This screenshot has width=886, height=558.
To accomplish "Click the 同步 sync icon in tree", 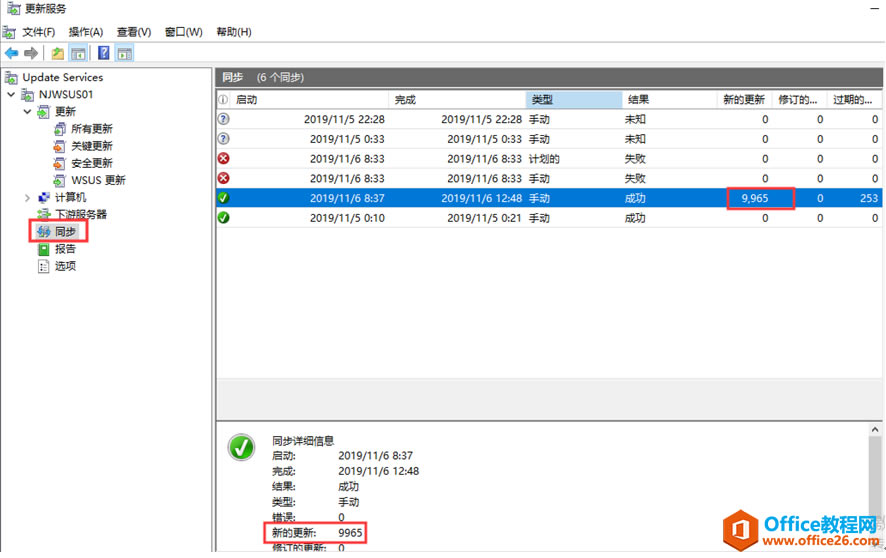I will 44,232.
